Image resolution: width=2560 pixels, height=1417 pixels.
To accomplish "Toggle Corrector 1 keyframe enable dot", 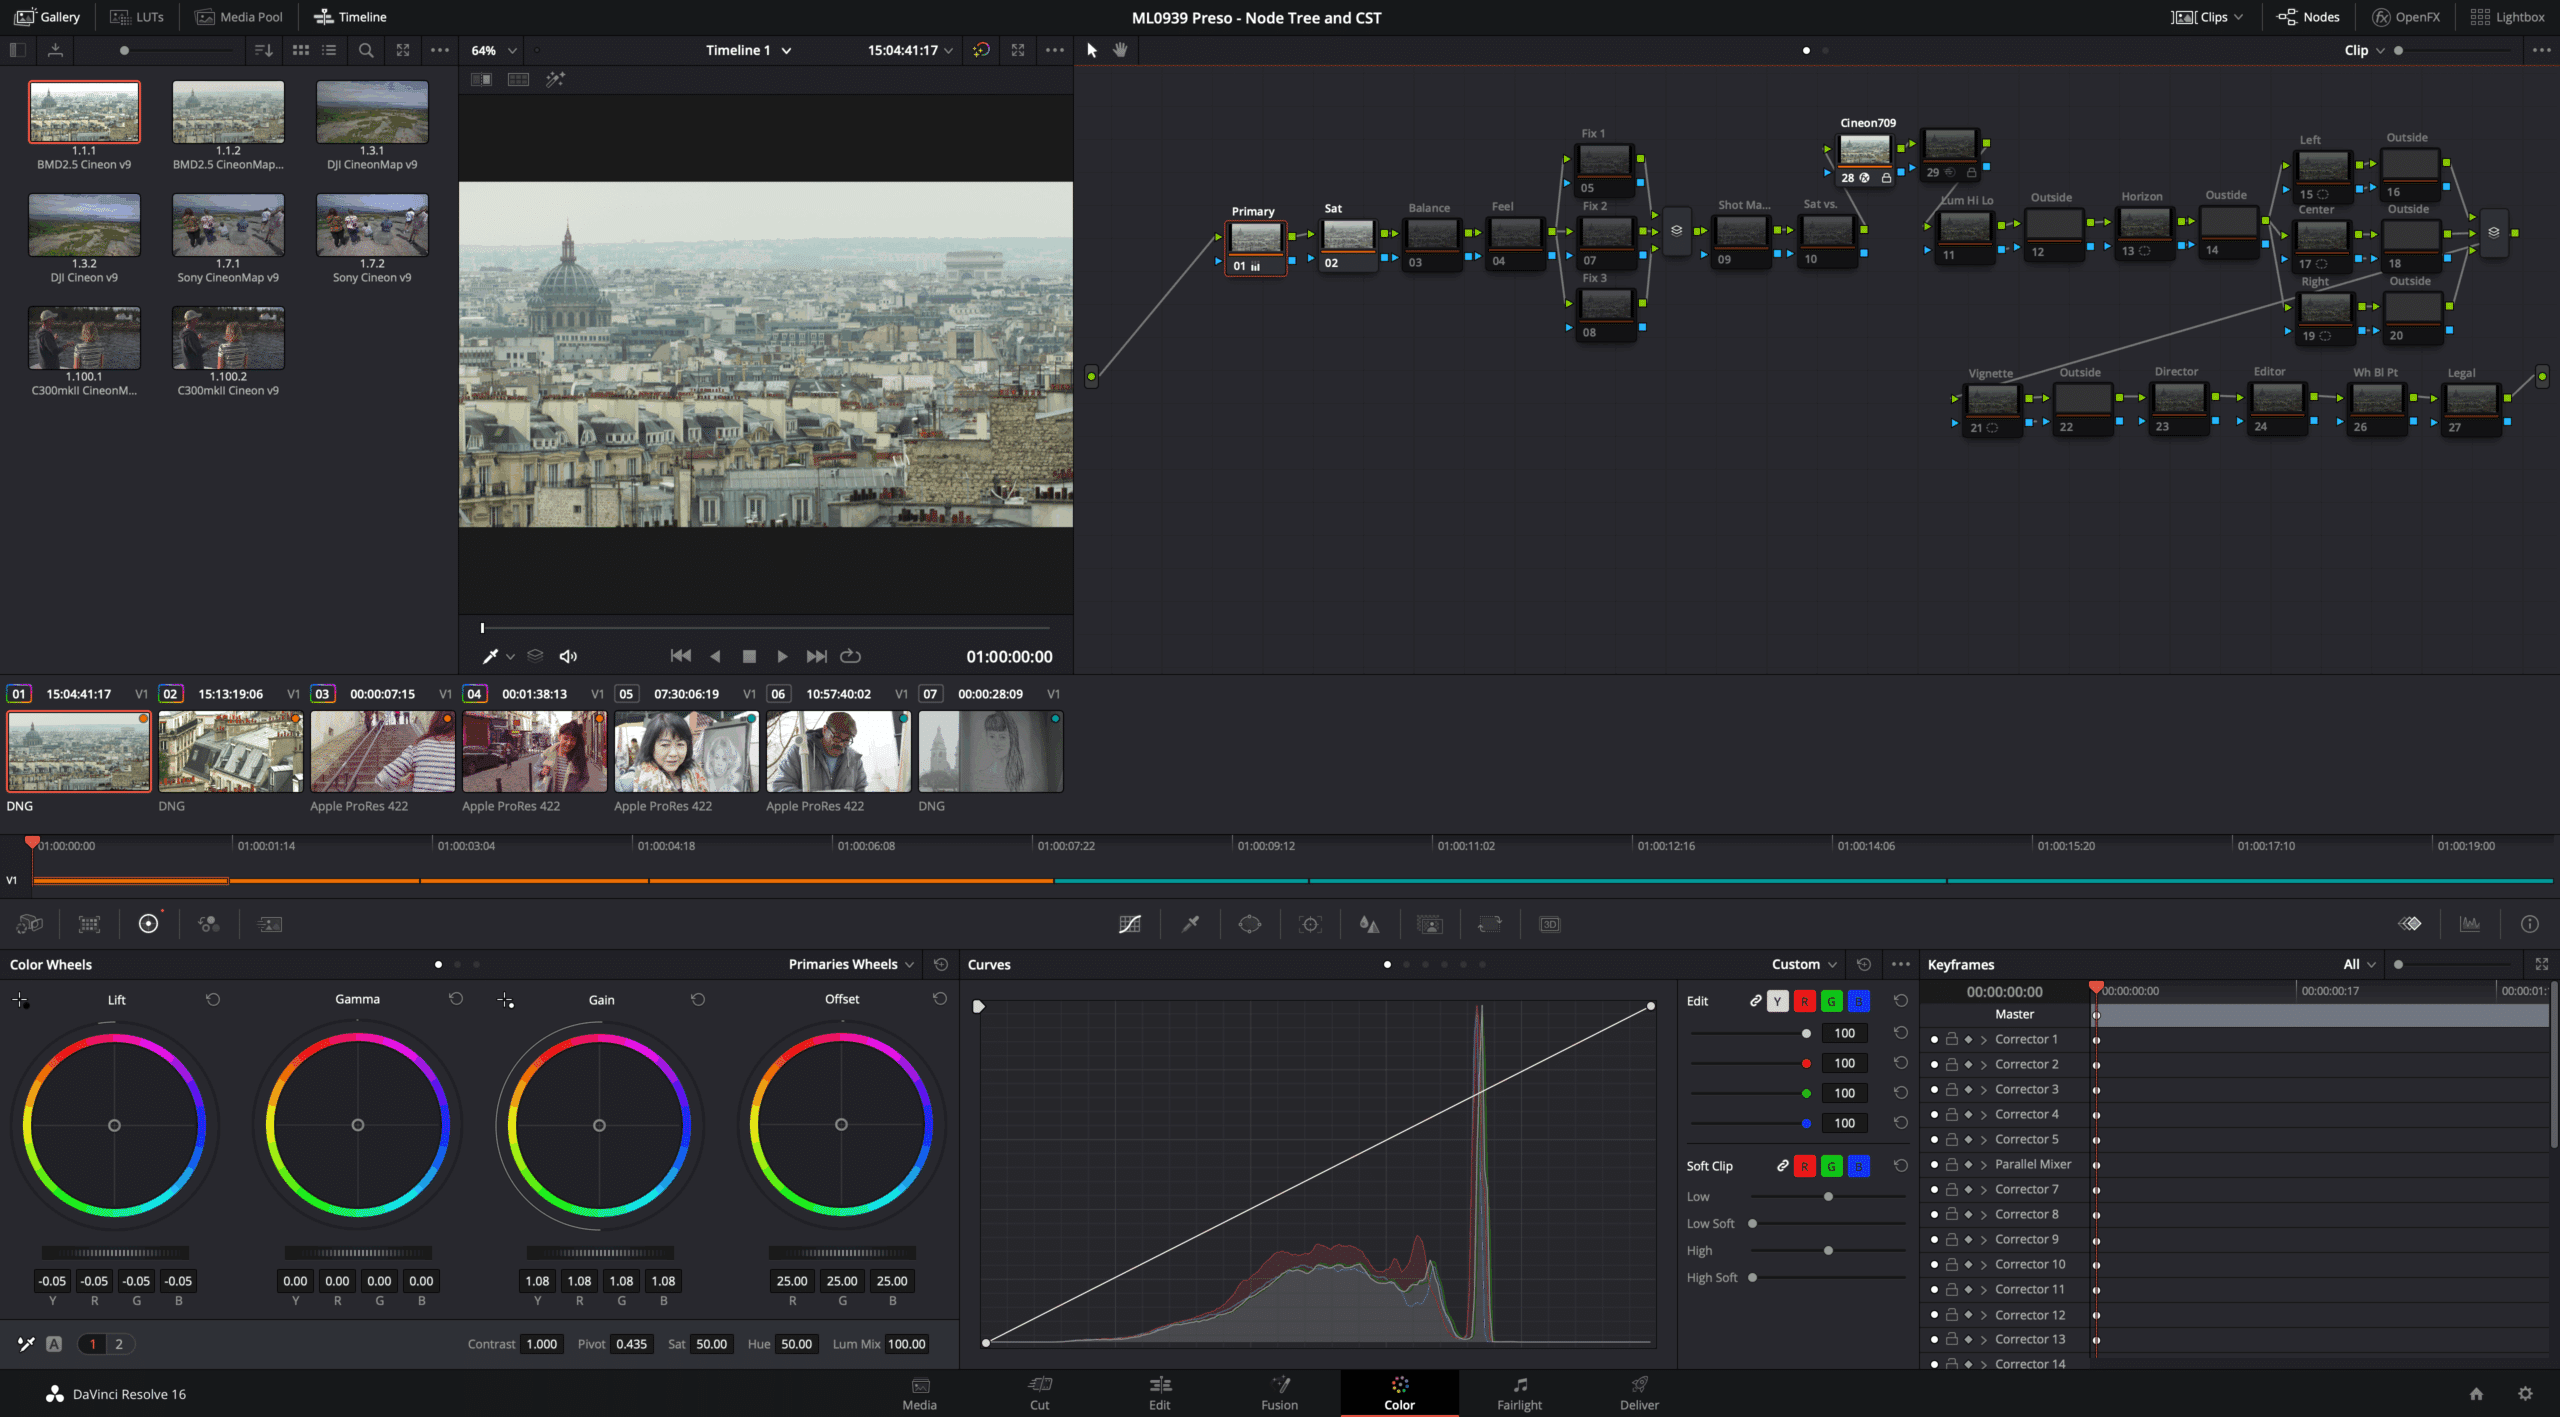I will [x=1934, y=1039].
